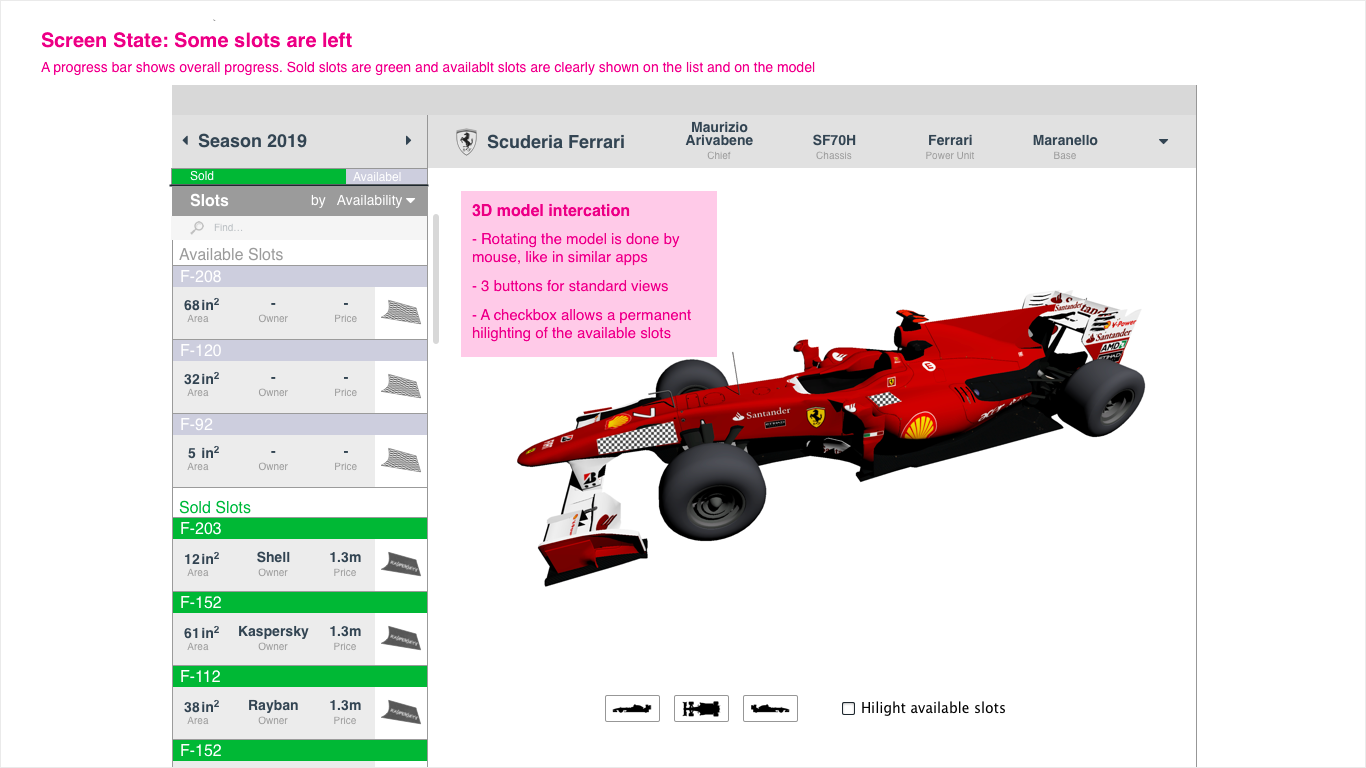Click the Rayban owner name

273,705
